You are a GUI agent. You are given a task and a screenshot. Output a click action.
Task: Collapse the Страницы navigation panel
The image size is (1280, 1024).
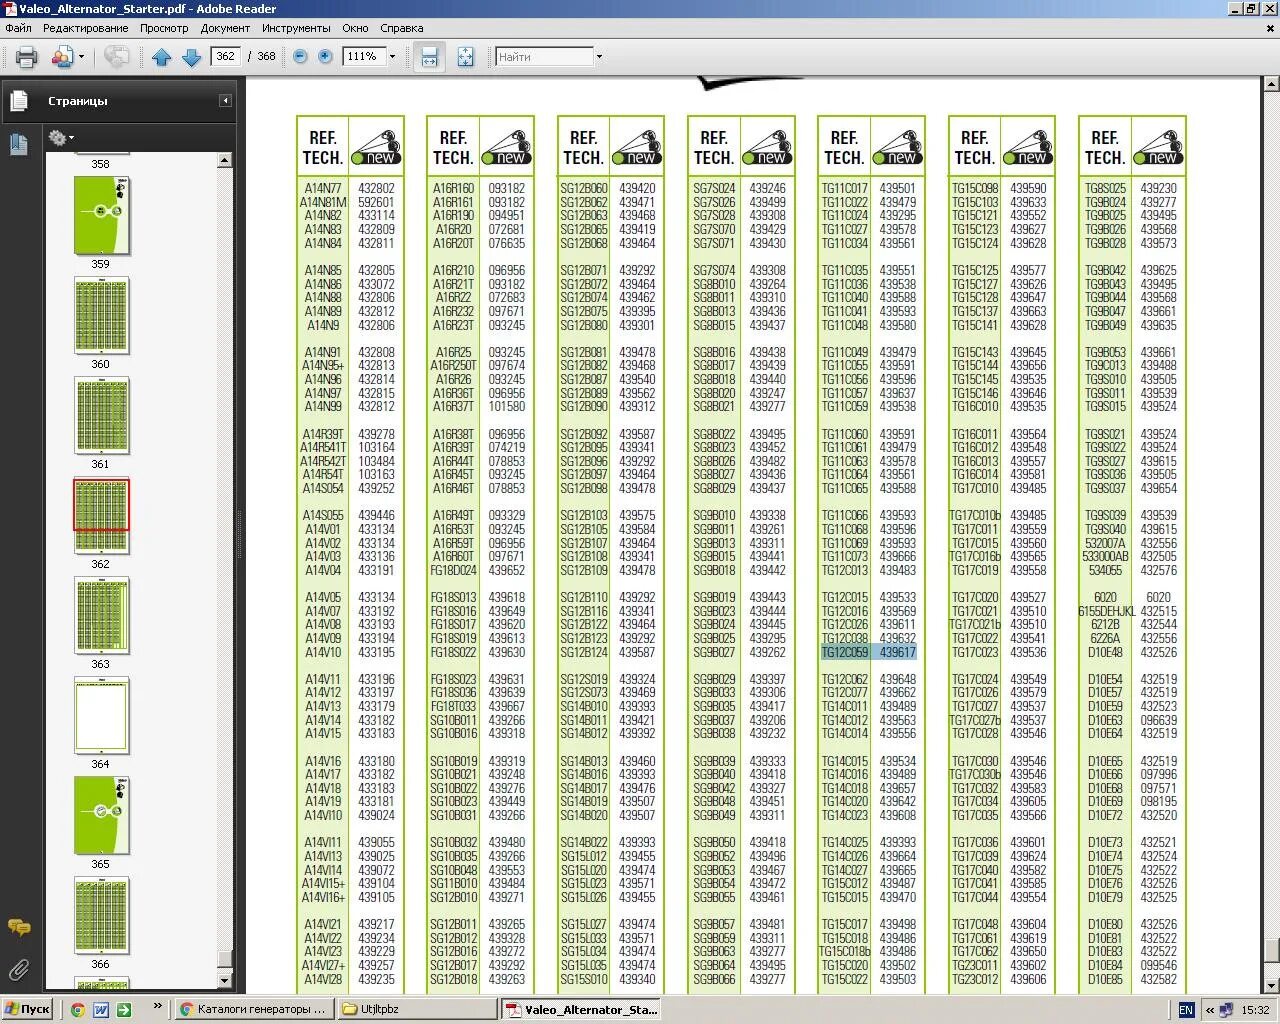click(225, 101)
